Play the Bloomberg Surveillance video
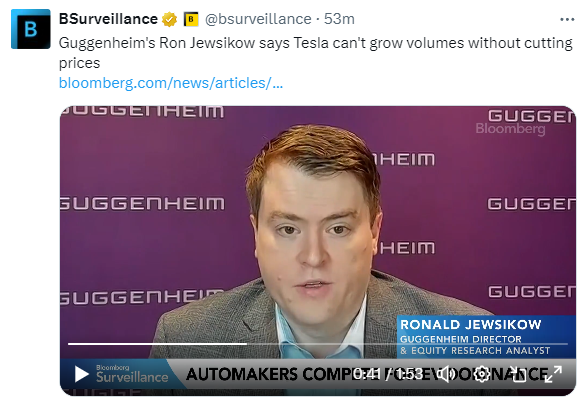 pos(82,374)
